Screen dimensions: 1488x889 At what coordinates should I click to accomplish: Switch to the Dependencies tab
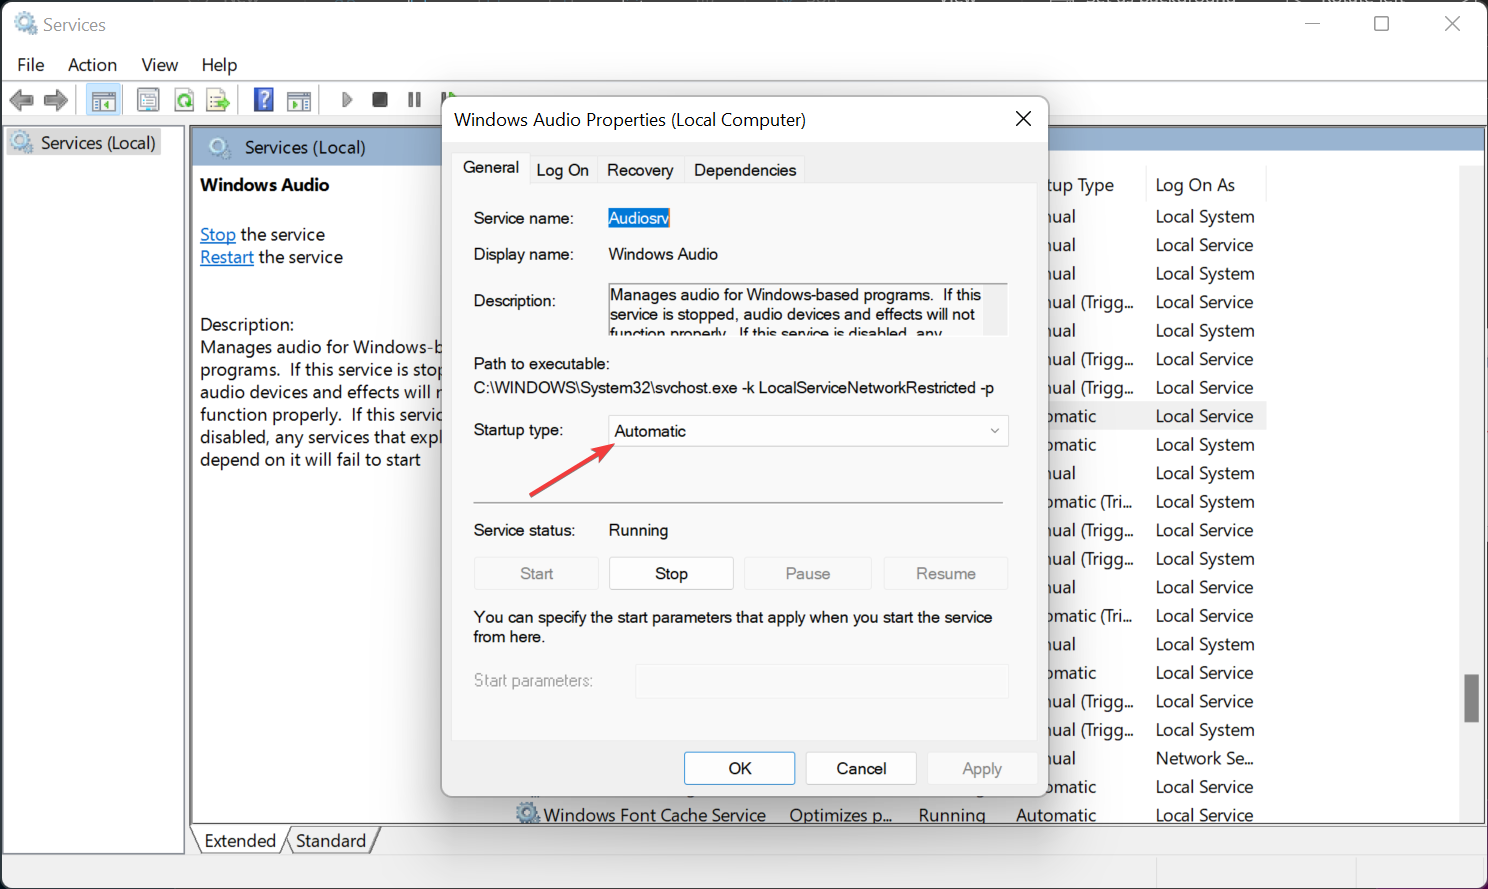[745, 170]
